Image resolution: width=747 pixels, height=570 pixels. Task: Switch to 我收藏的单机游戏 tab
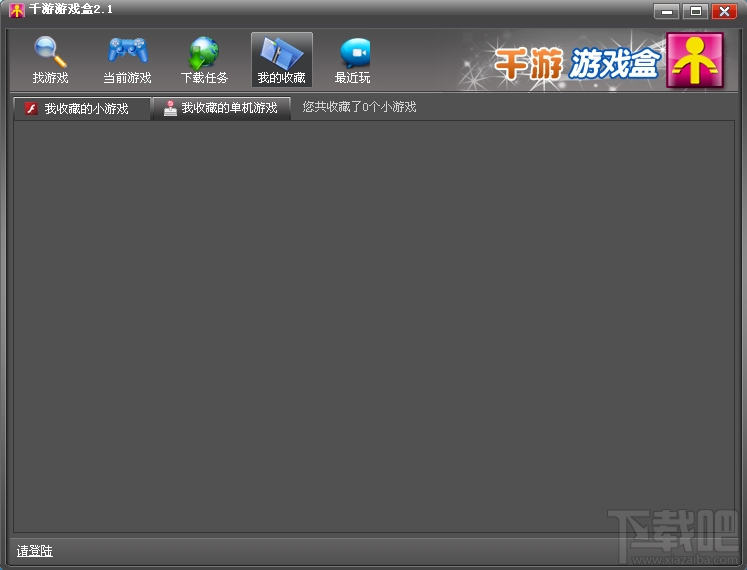[x=222, y=108]
